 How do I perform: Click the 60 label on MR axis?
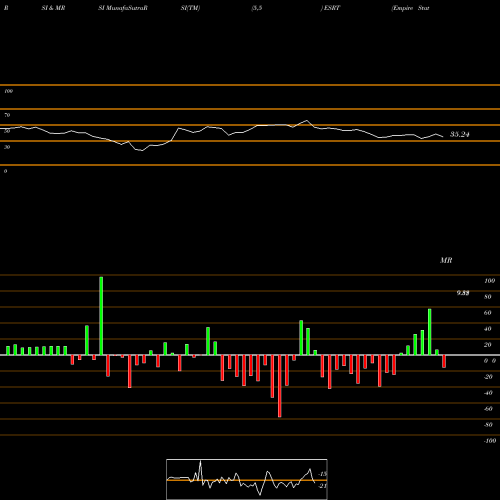tap(488, 313)
